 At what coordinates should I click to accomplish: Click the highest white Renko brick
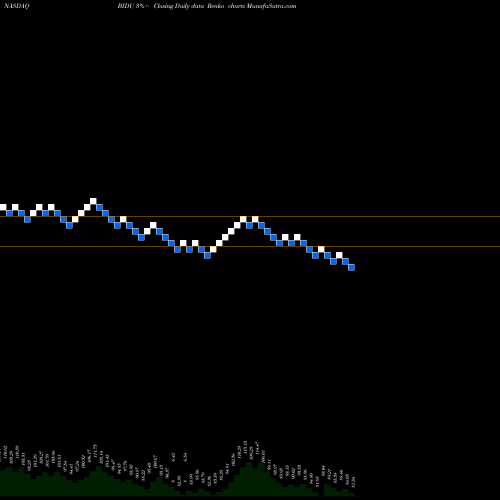(x=93, y=201)
